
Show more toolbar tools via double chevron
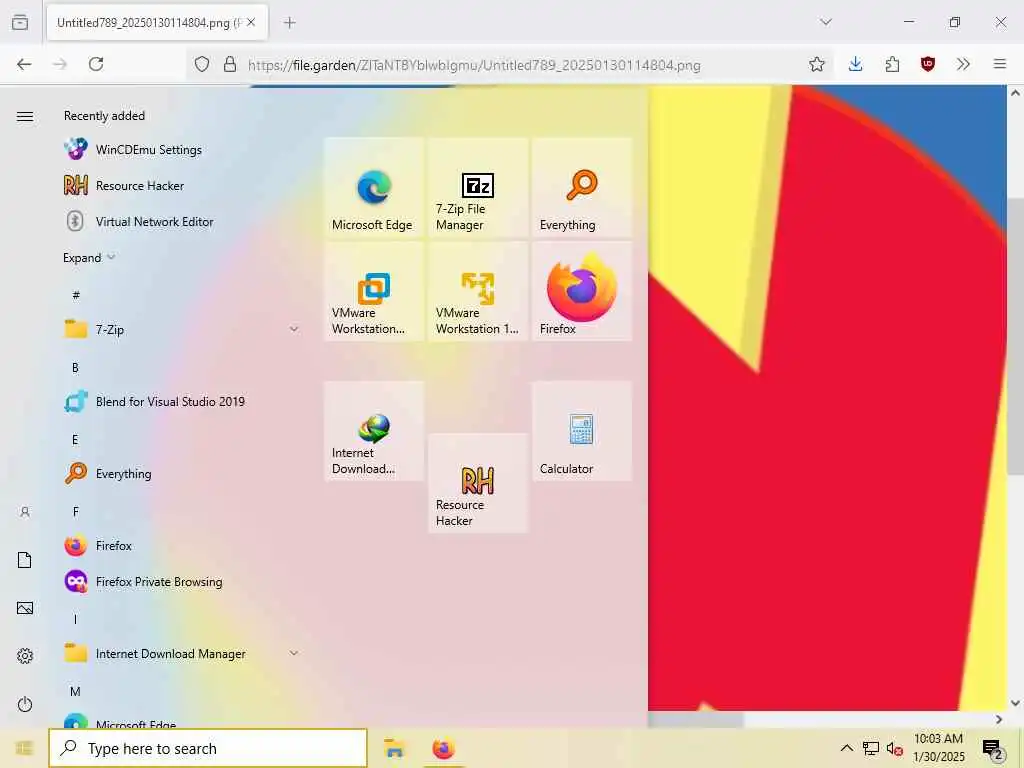click(x=963, y=64)
